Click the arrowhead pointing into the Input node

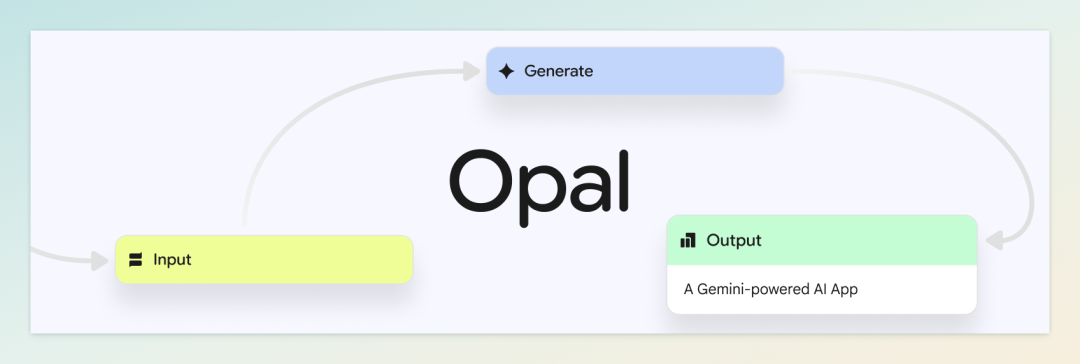[x=100, y=261]
